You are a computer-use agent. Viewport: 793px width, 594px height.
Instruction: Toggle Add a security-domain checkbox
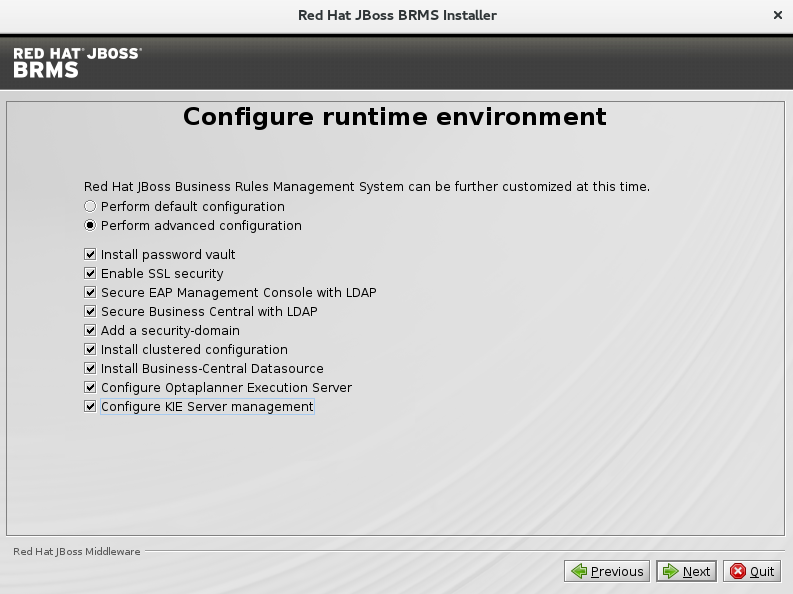point(90,331)
